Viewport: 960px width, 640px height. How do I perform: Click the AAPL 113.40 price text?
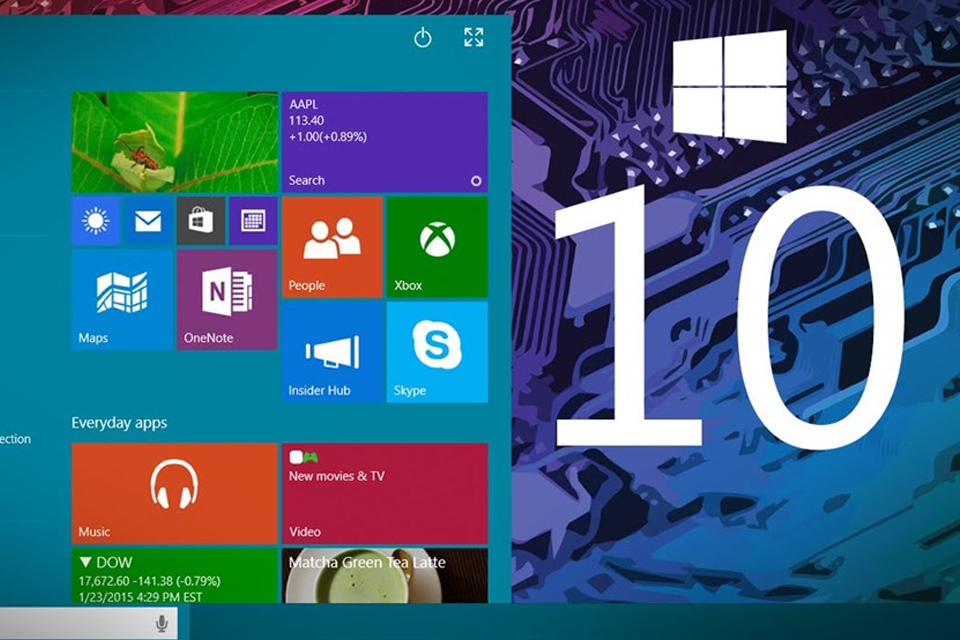coord(306,121)
